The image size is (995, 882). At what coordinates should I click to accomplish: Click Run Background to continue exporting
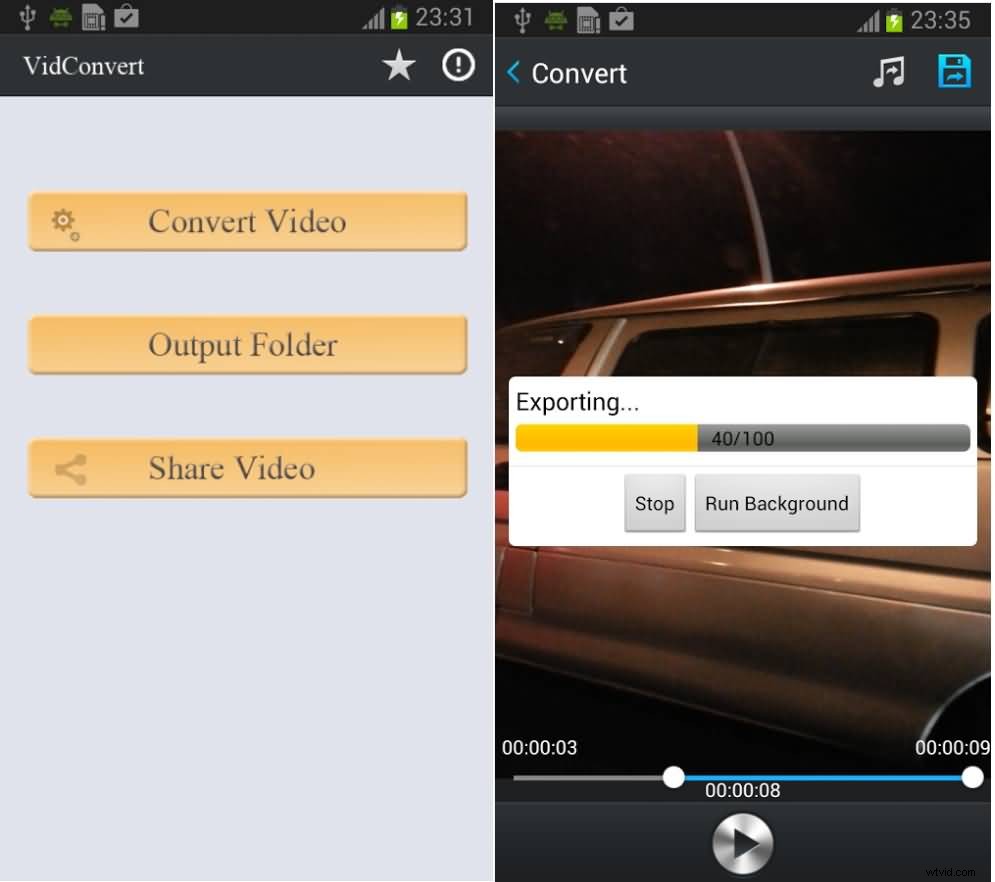777,503
